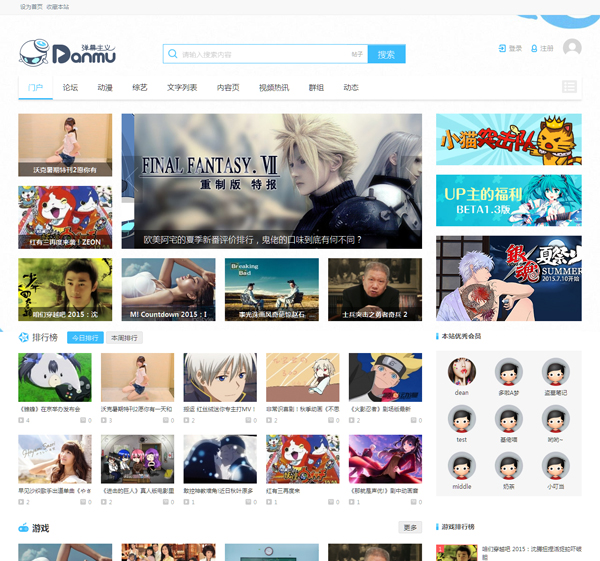Open the Yokai Watch ZEON thumbnail

click(65, 217)
